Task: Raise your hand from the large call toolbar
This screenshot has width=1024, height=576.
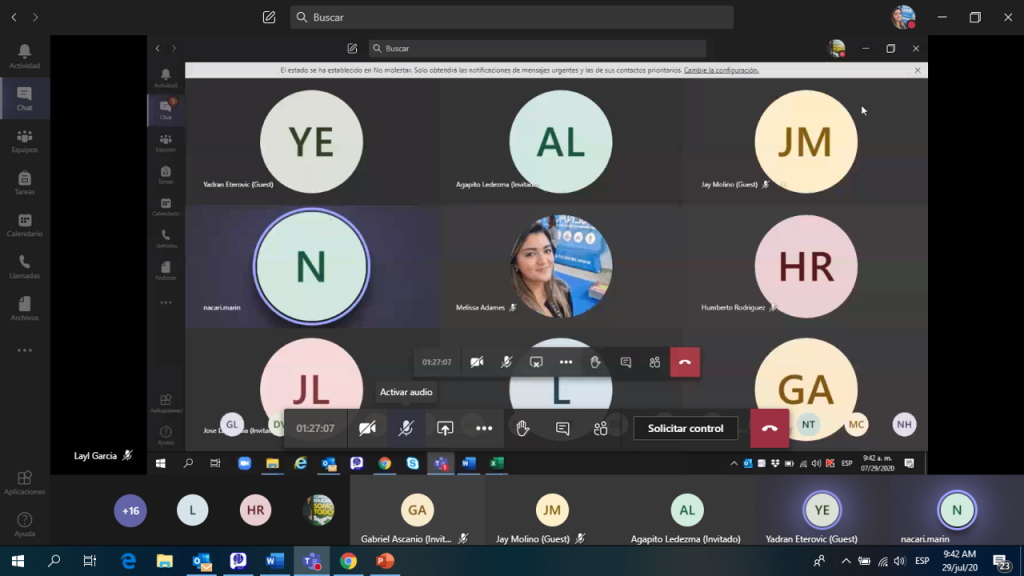Action: pos(522,428)
